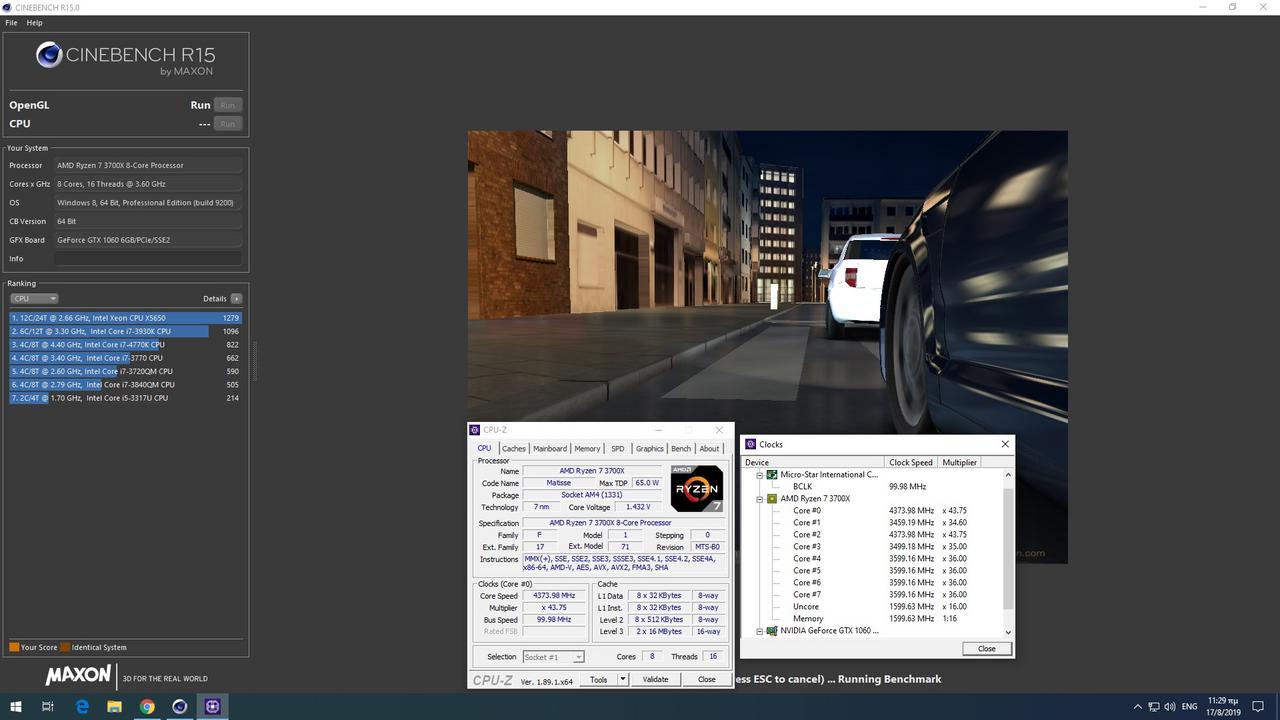Switch to Graphics tab in CPU-Z
The height and width of the screenshot is (720, 1280).
650,448
